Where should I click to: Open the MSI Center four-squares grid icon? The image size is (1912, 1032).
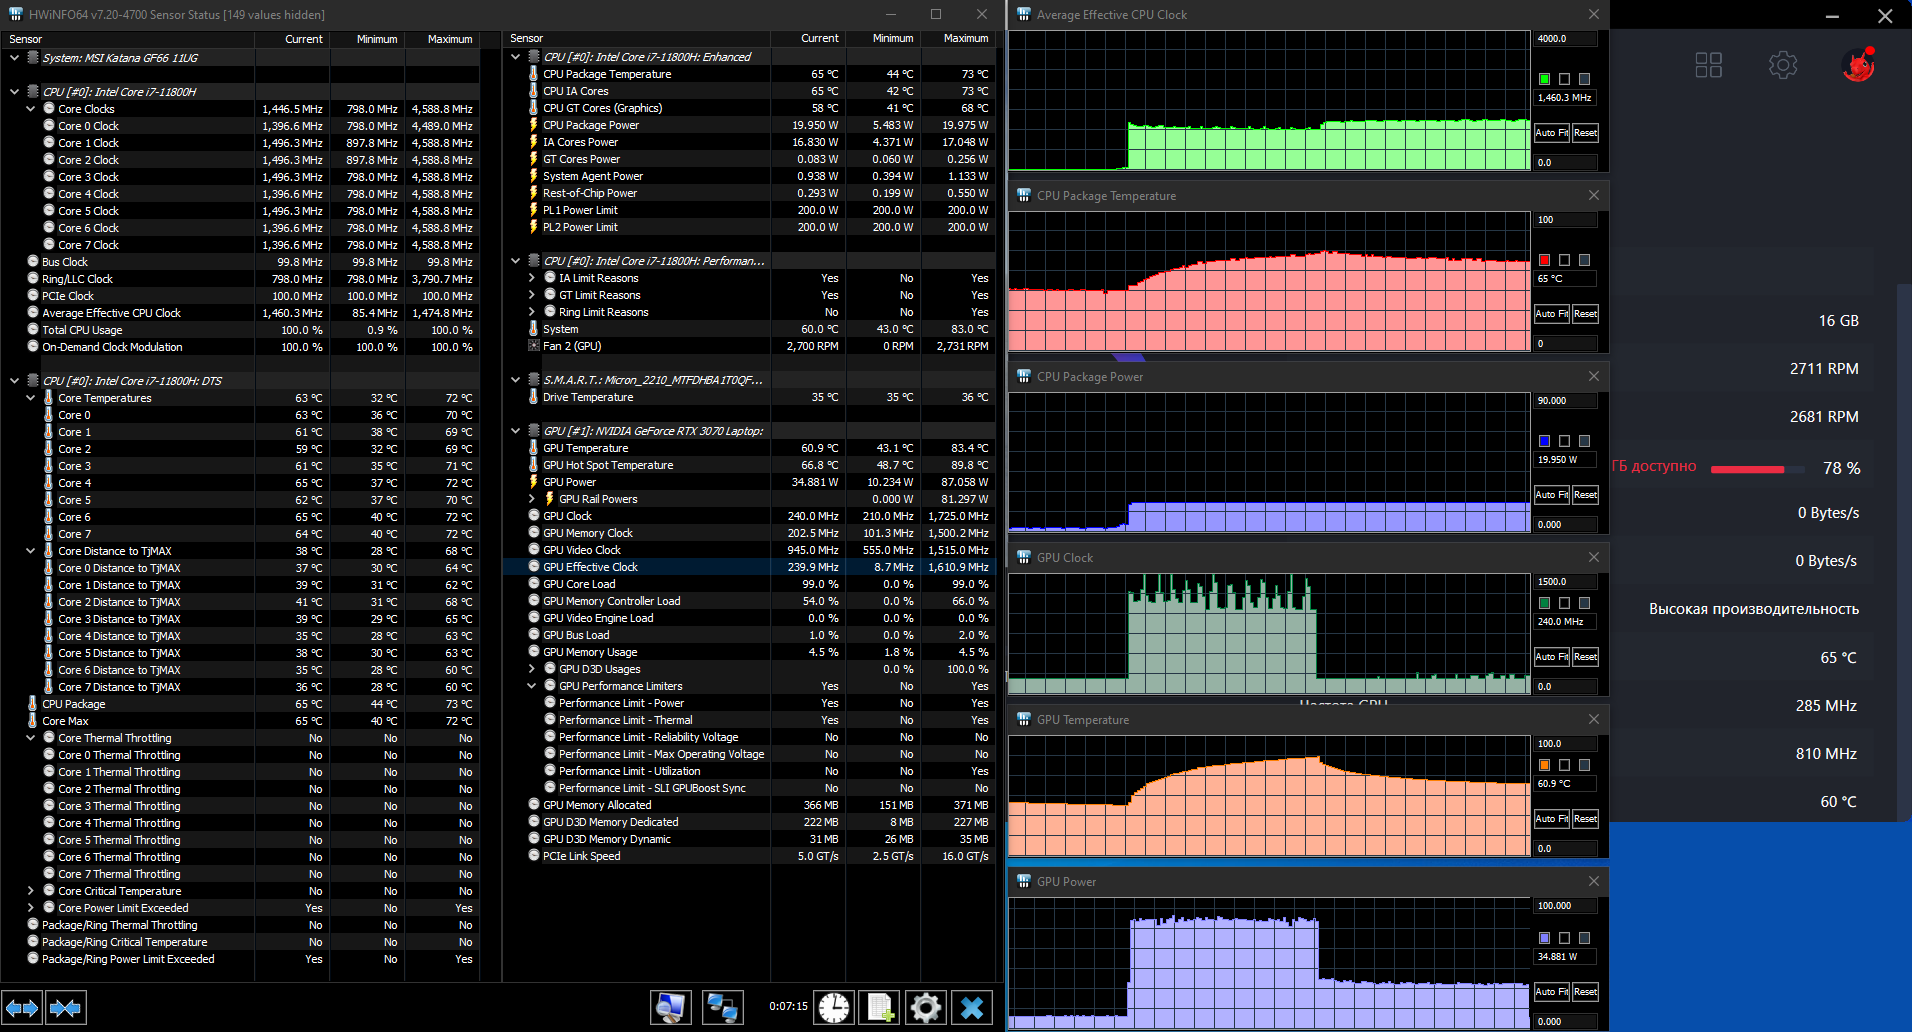(x=1708, y=66)
